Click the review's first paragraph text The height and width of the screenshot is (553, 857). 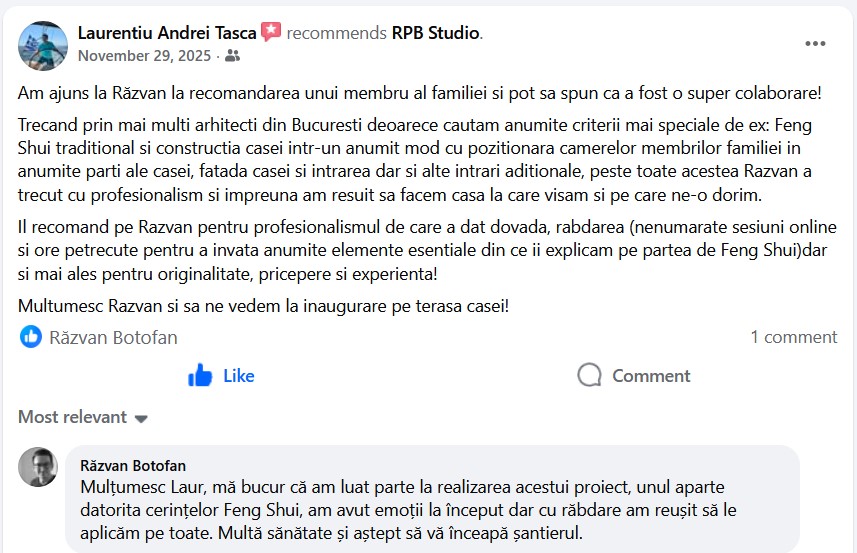point(420,93)
